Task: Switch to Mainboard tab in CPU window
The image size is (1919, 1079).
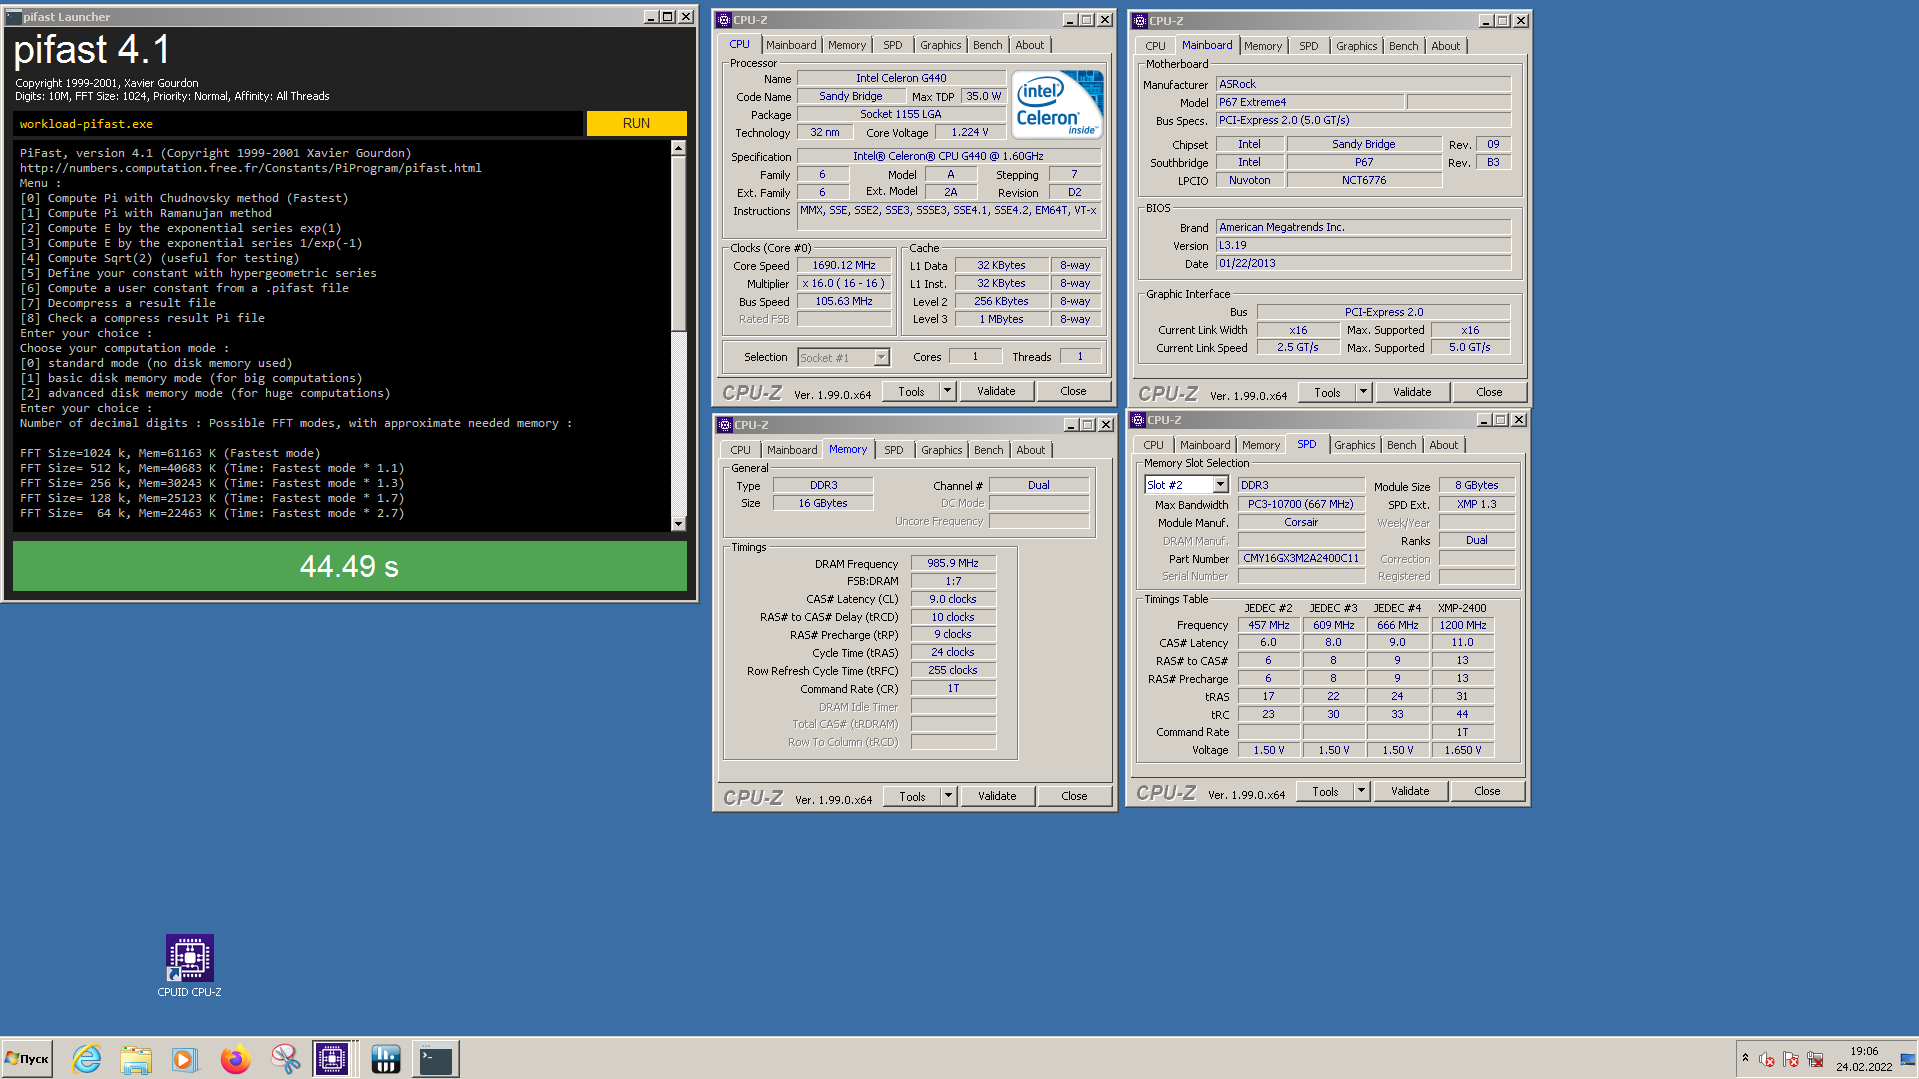Action: (790, 45)
